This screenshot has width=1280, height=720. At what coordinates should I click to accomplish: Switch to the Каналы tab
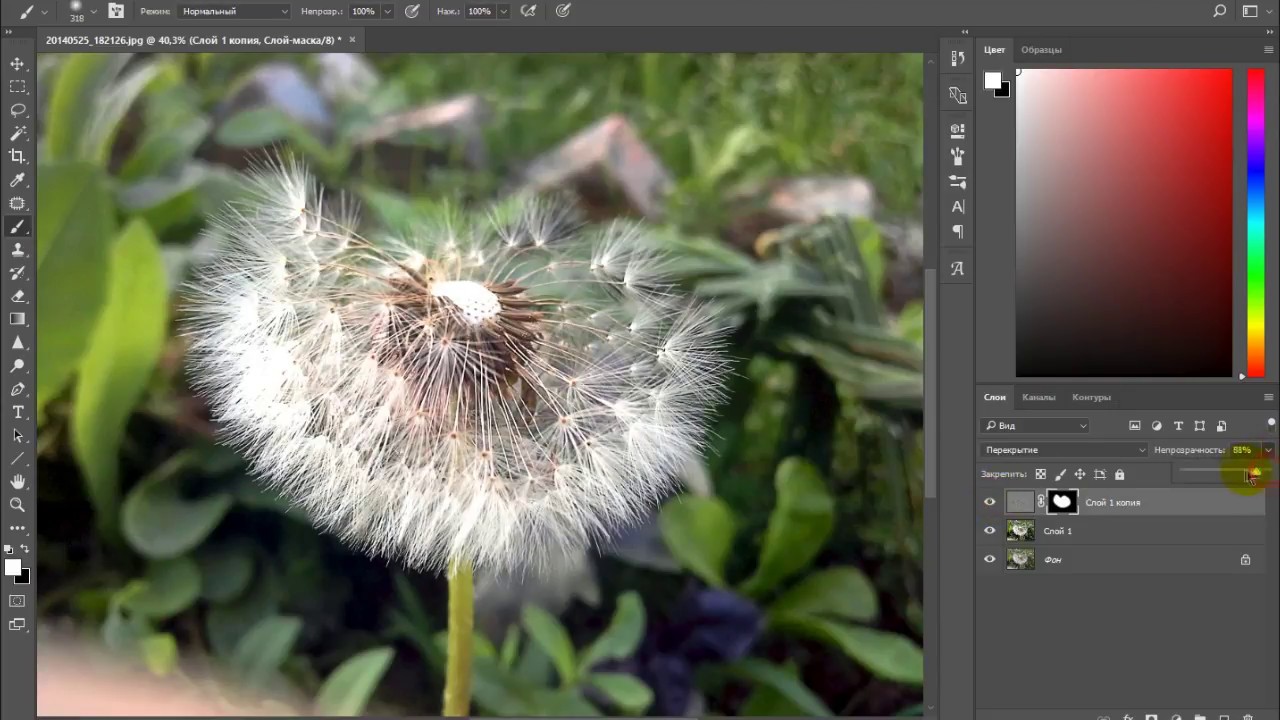[x=1038, y=397]
